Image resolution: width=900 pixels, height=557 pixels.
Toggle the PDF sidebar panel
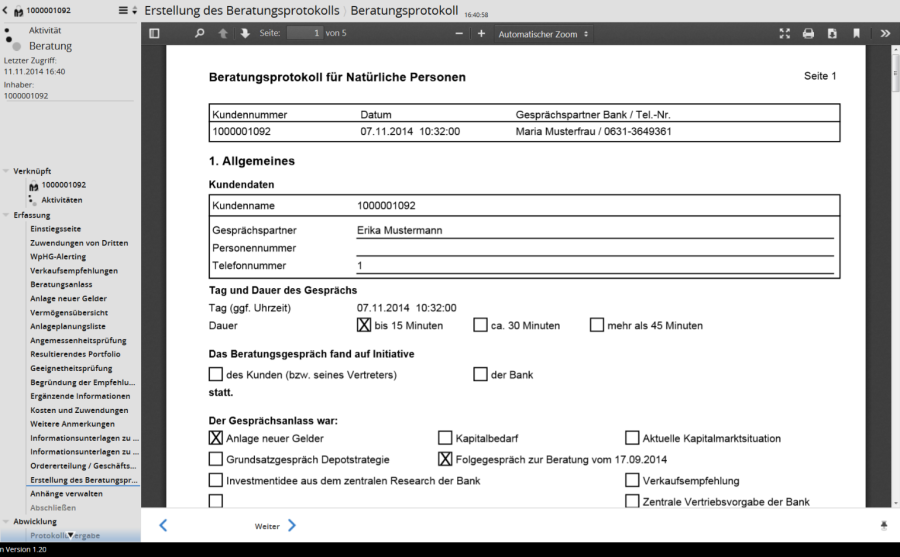154,33
